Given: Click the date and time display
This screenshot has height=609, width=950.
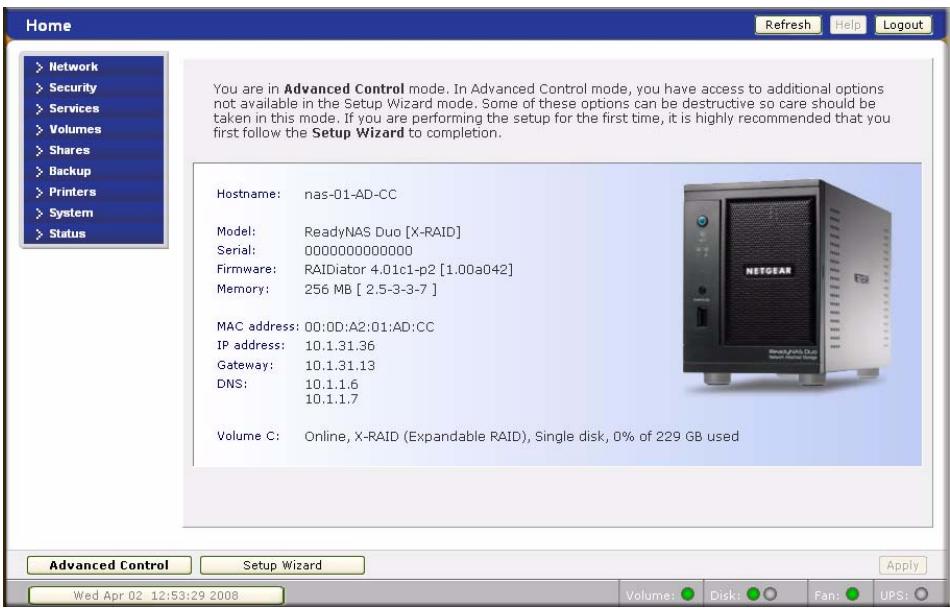Looking at the screenshot, I should tap(156, 596).
